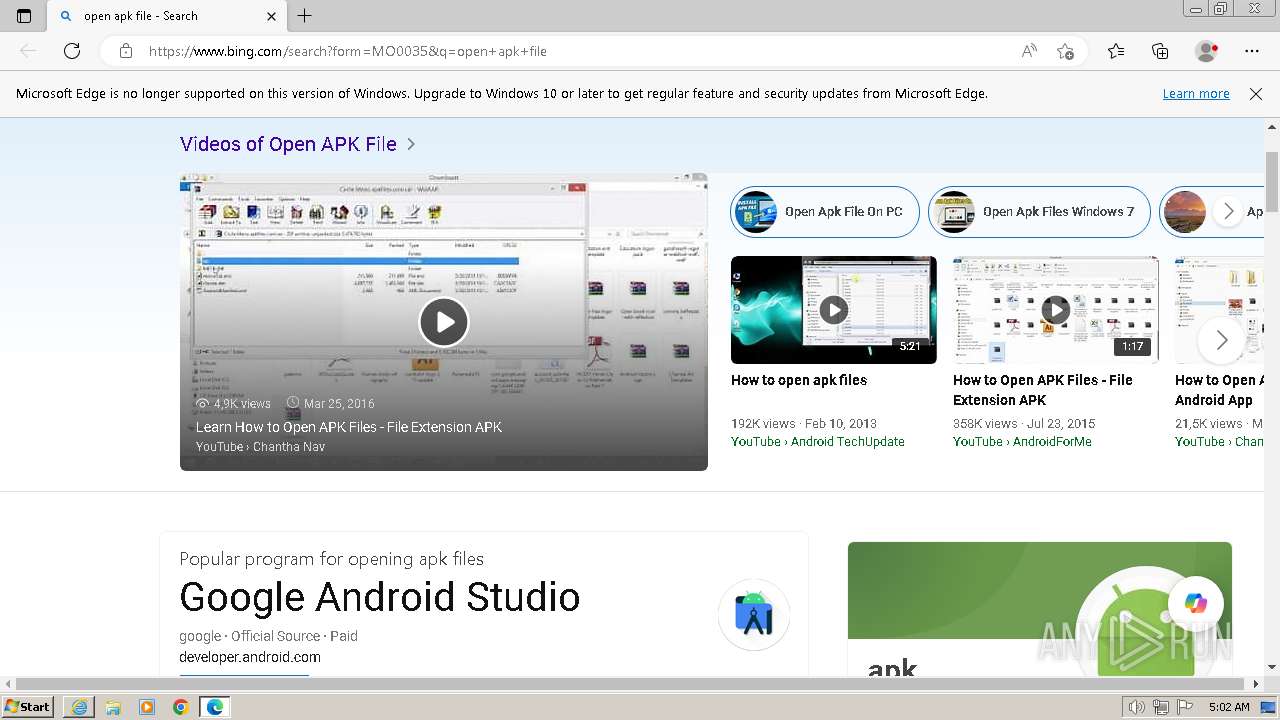Open the Windows Start menu
The height and width of the screenshot is (720, 1280).
(x=28, y=707)
